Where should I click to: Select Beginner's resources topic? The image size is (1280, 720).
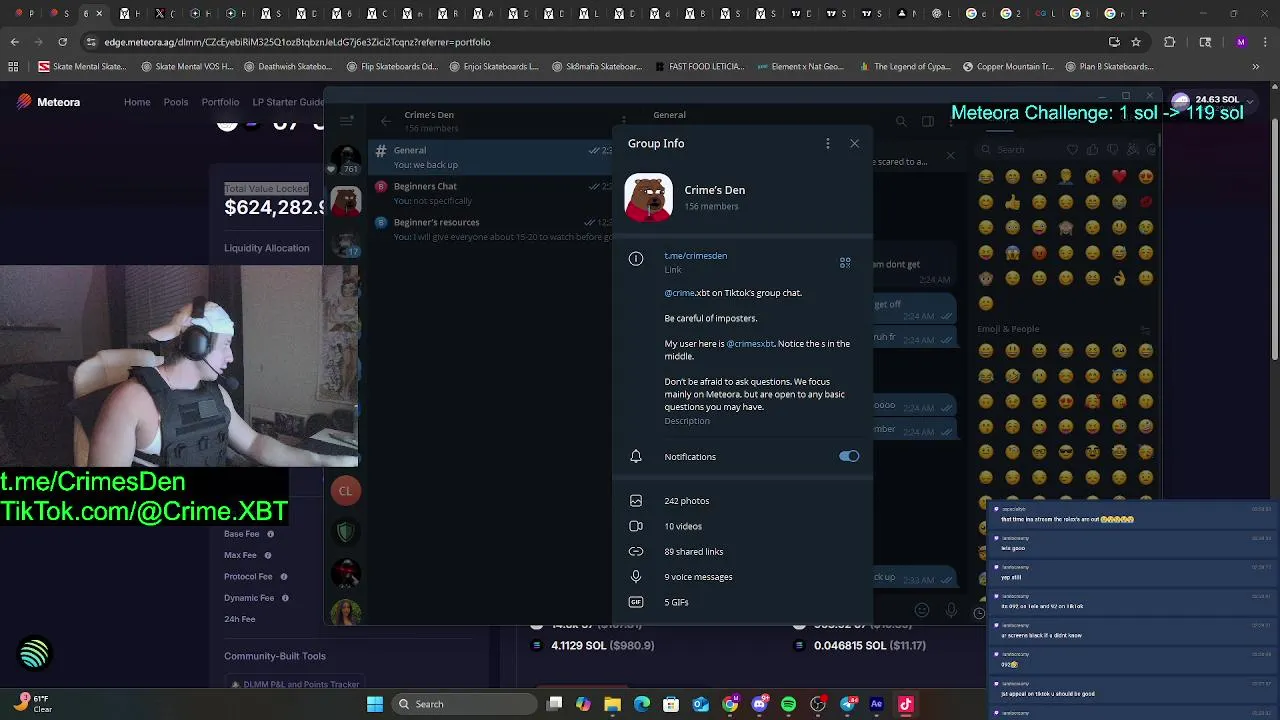pos(491,229)
